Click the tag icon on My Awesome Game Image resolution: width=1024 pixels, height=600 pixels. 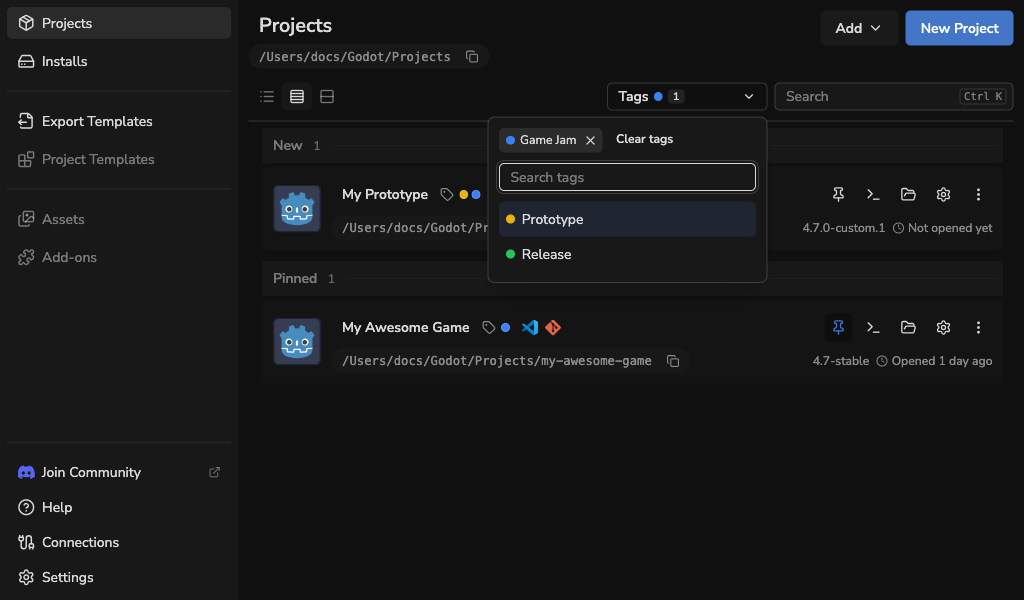(488, 327)
